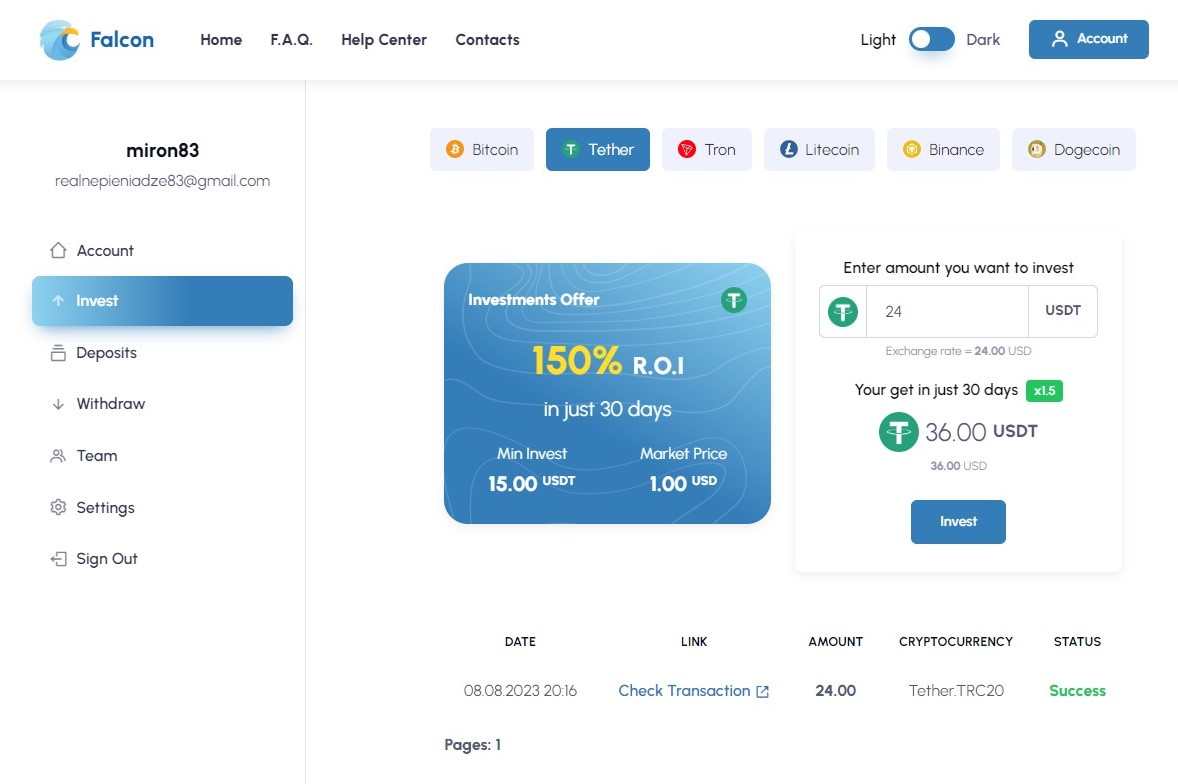Click the yellow Binance icon
Screen dimensions: 1178x784
point(911,149)
